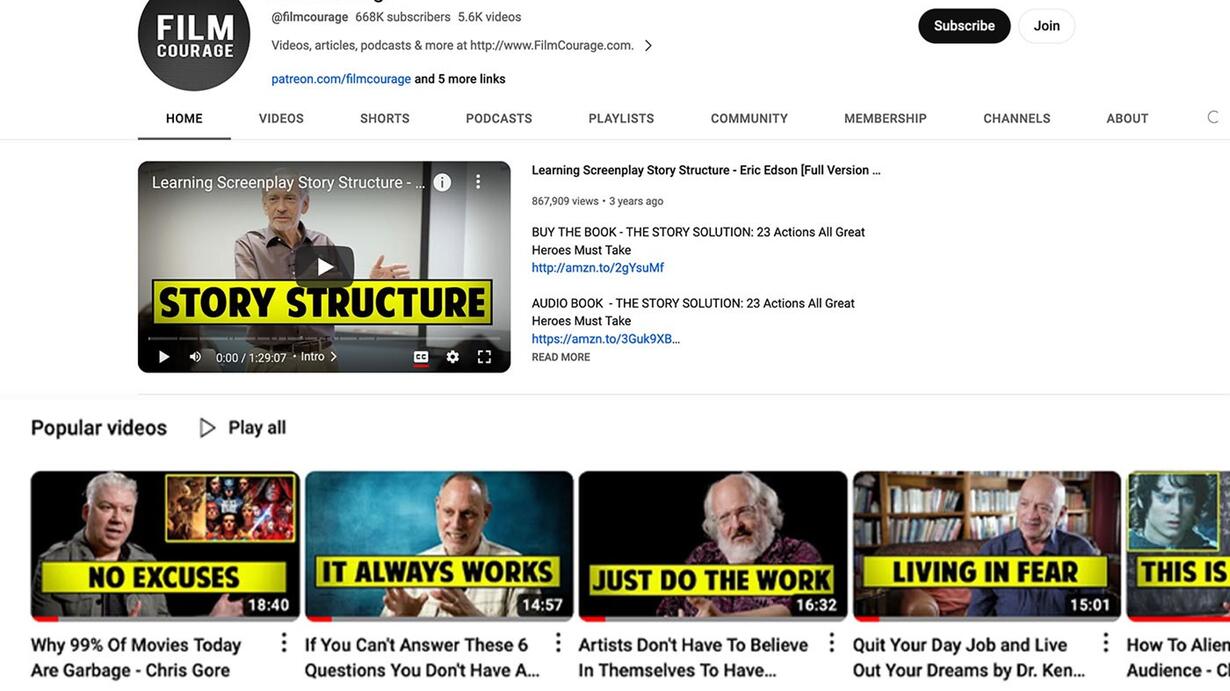Subscribe to the Film Courage channel
This screenshot has width=1230, height=691.
[x=964, y=26]
